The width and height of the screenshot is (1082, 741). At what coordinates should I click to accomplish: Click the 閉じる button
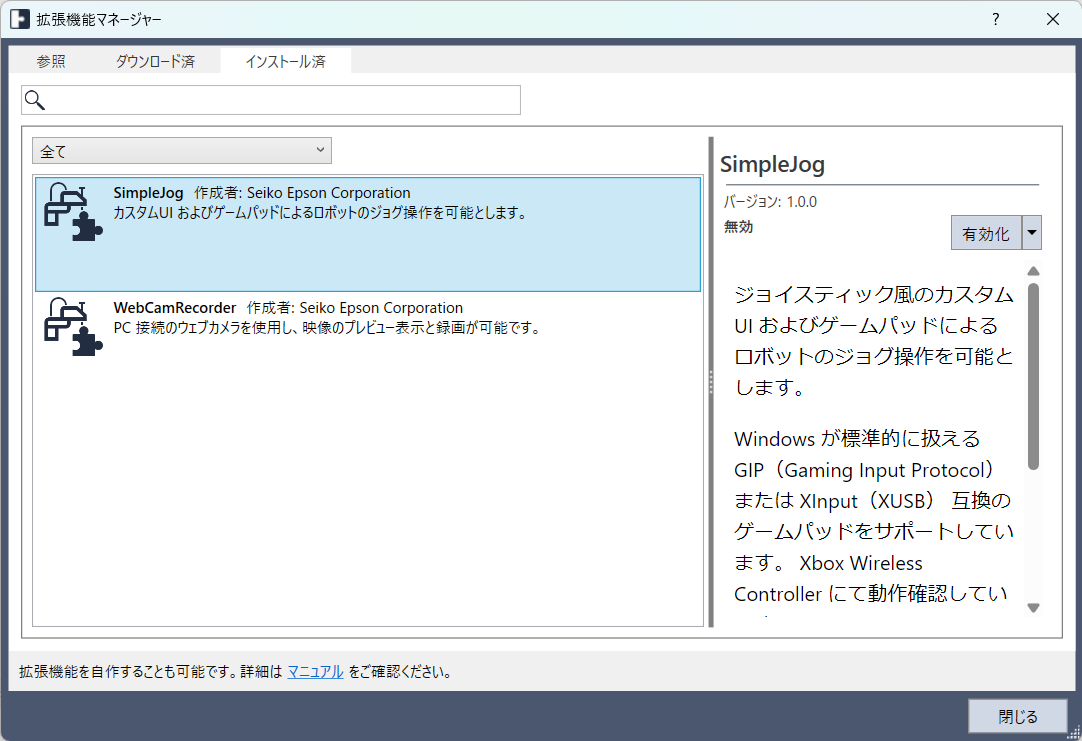(1018, 716)
